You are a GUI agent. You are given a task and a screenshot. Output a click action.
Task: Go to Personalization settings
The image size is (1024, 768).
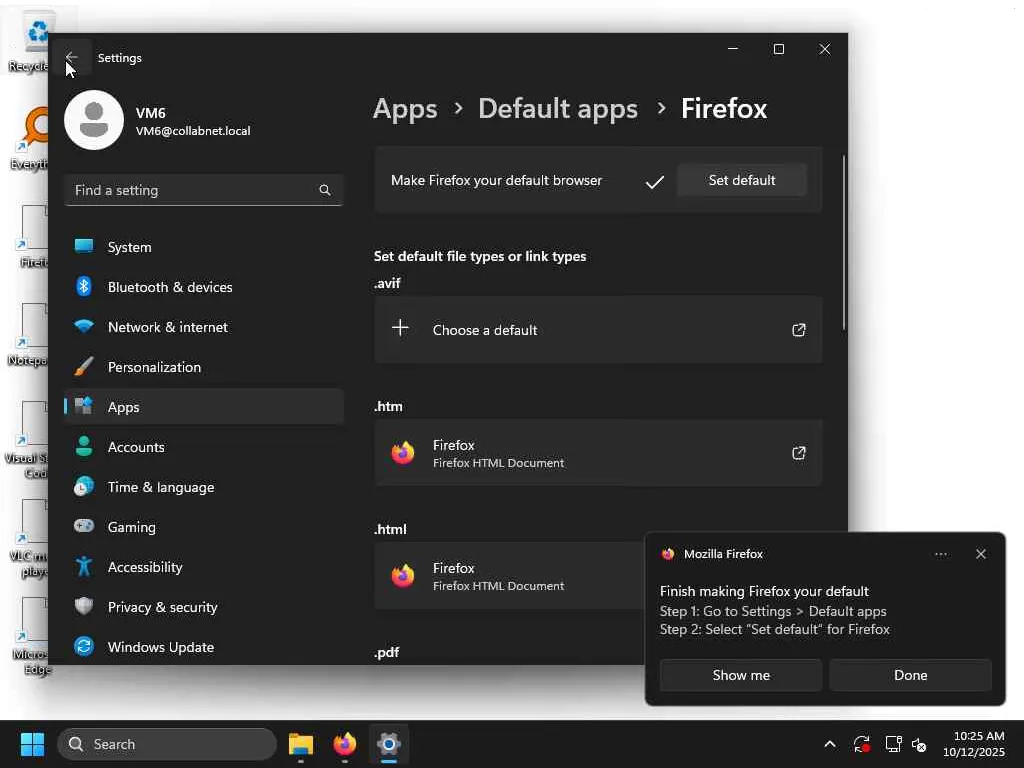154,367
